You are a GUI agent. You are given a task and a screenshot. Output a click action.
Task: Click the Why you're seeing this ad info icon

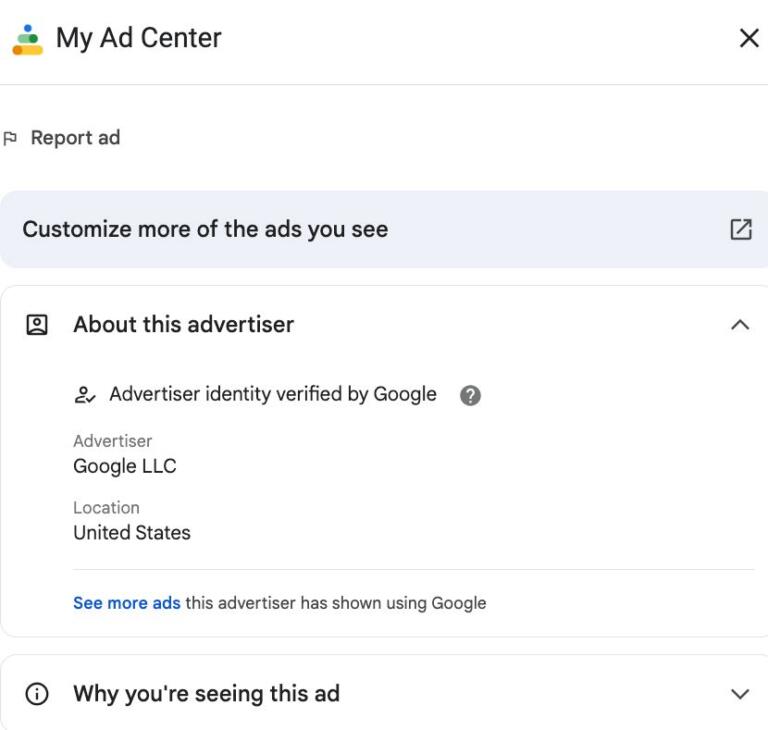pyautogui.click(x=37, y=694)
